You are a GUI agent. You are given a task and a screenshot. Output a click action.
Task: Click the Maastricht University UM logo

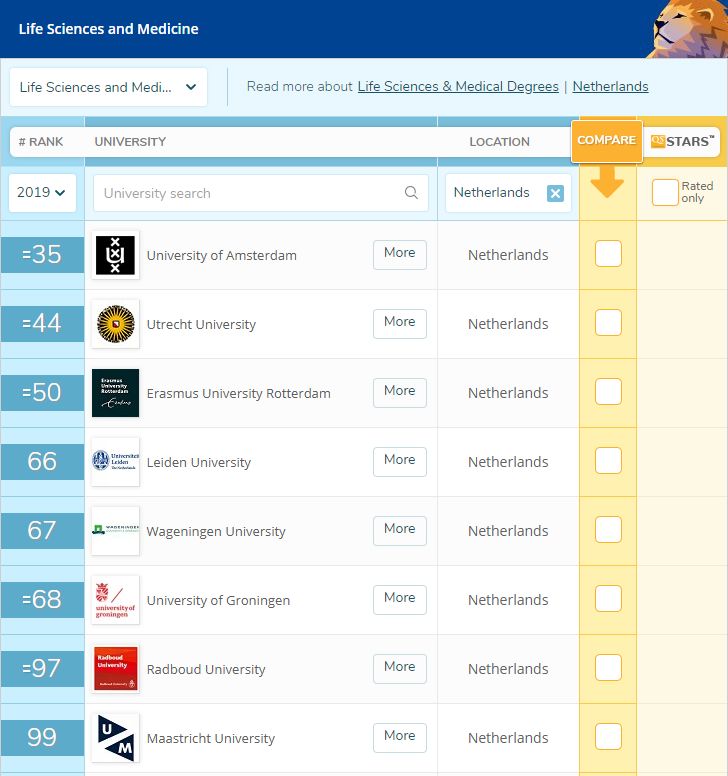pyautogui.click(x=115, y=737)
